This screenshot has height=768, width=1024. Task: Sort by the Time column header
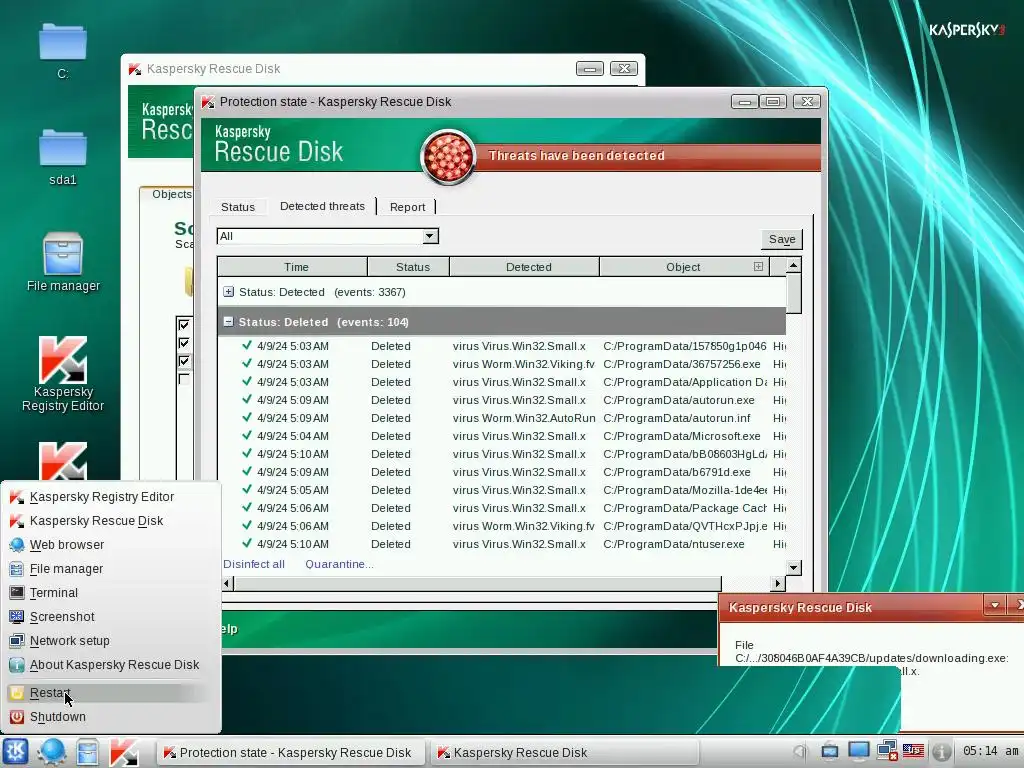pos(293,267)
